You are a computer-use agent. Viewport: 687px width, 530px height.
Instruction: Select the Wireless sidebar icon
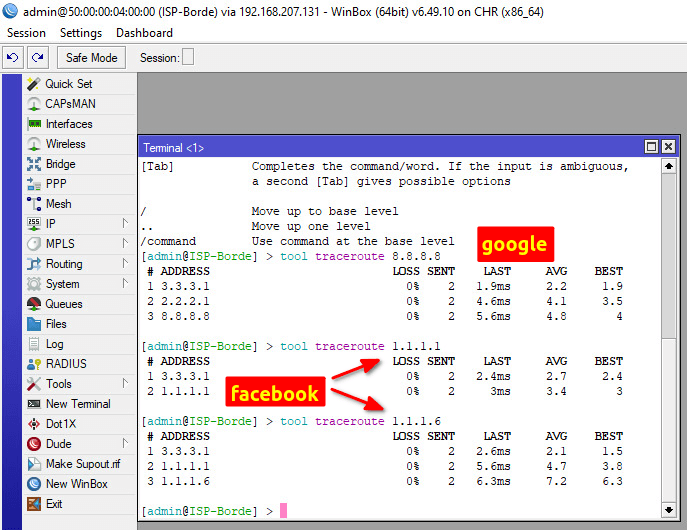(x=34, y=144)
